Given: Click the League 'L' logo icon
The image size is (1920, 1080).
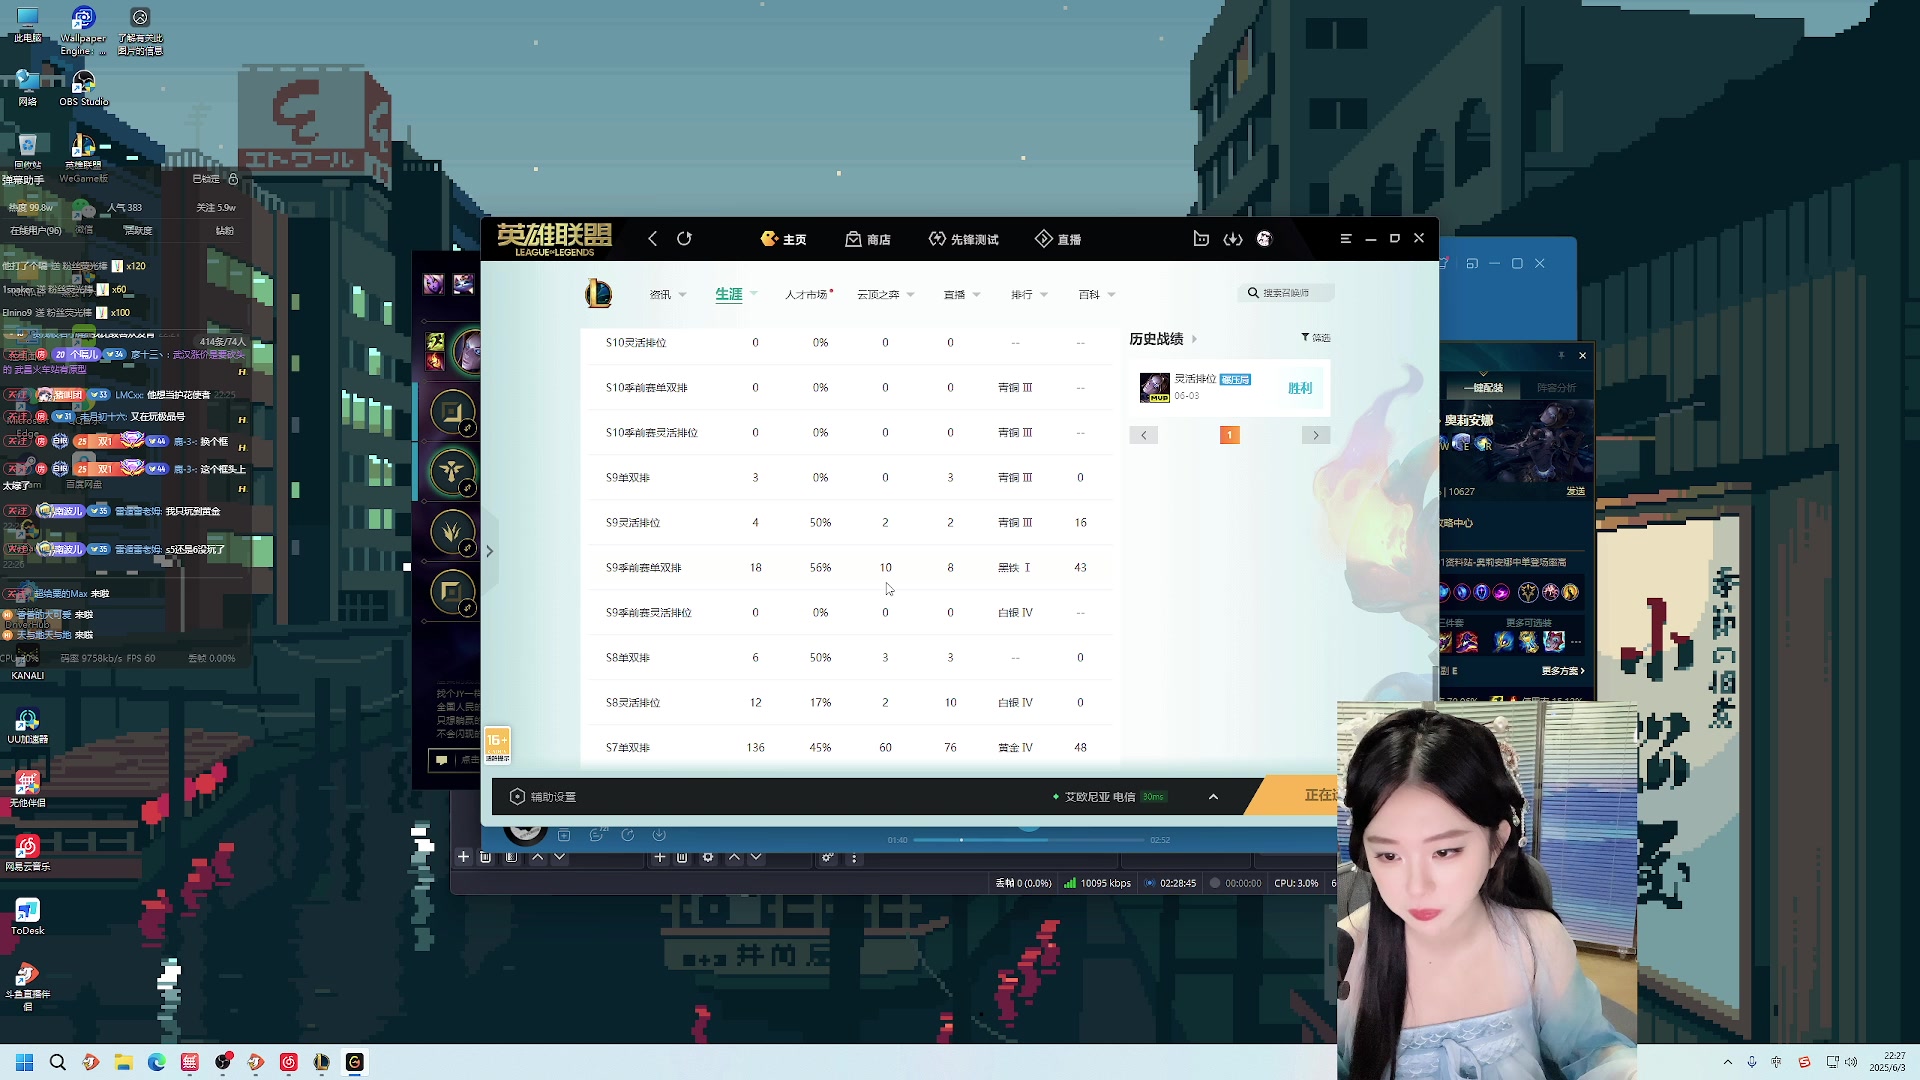Looking at the screenshot, I should (598, 293).
